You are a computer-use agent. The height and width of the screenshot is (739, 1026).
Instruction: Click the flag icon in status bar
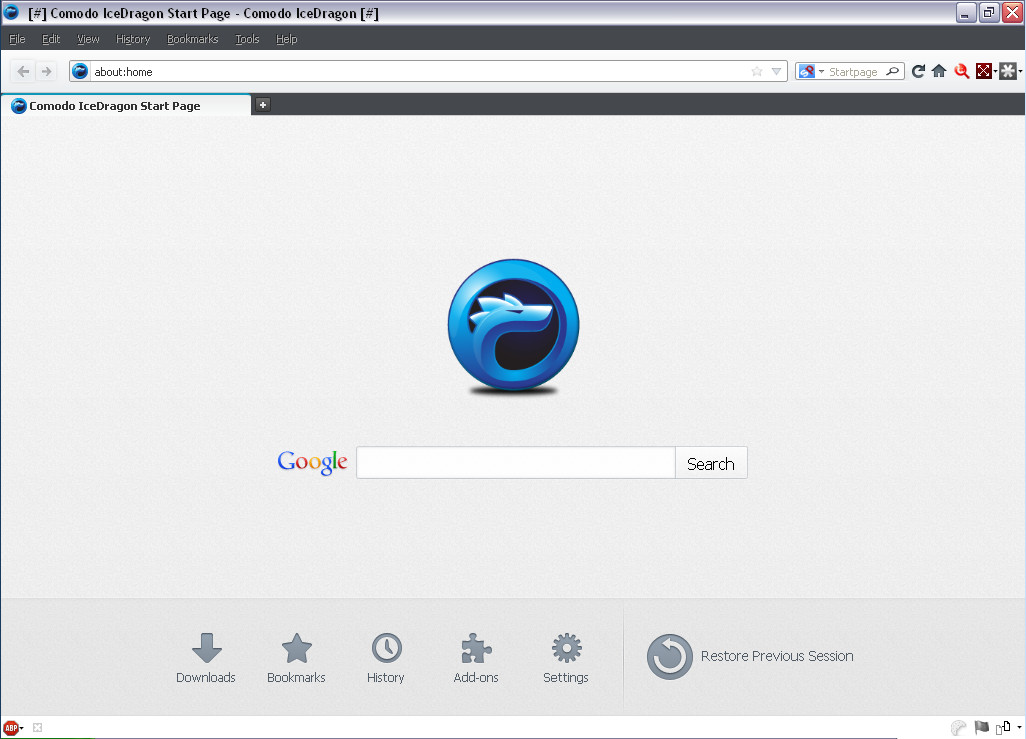point(982,727)
